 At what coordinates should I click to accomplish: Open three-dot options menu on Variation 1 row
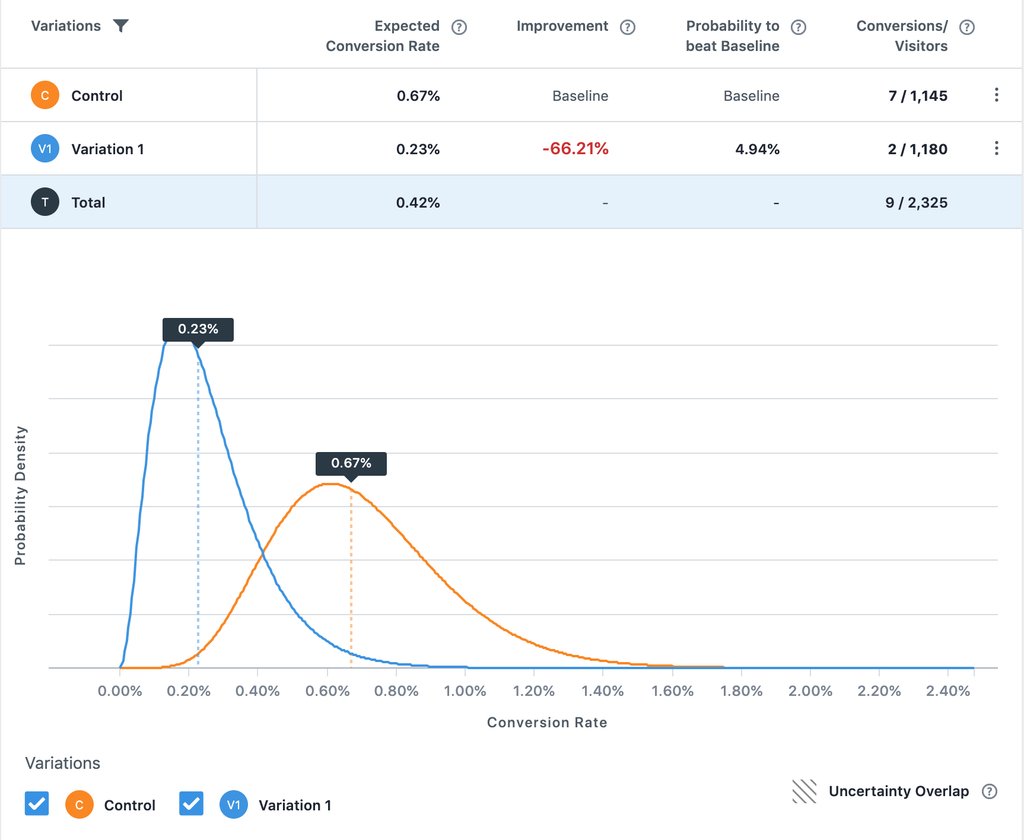click(x=996, y=149)
